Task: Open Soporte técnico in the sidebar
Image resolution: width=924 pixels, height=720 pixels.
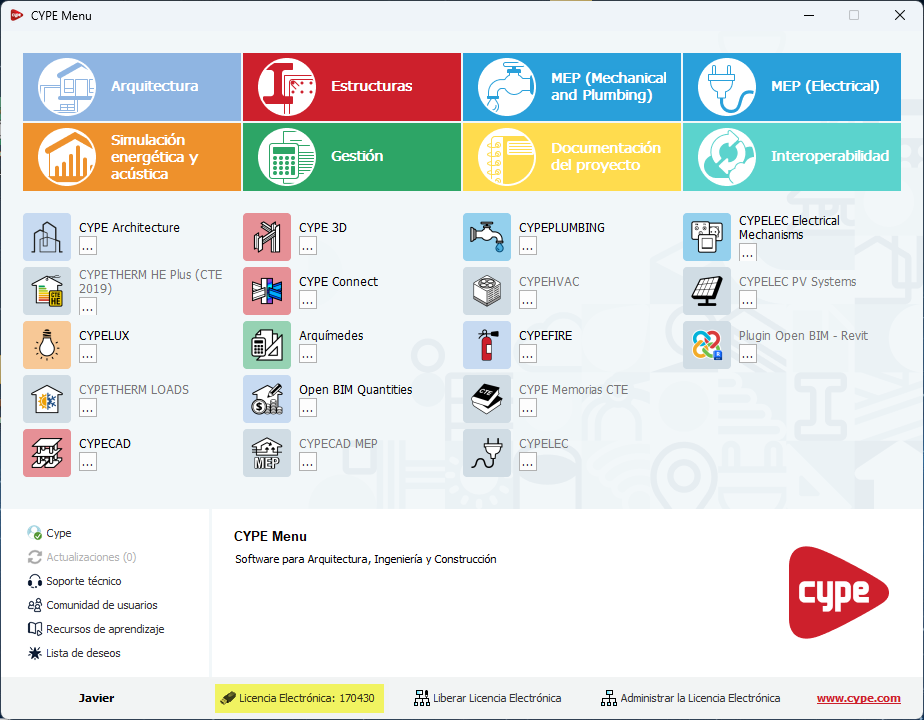Action: [83, 581]
